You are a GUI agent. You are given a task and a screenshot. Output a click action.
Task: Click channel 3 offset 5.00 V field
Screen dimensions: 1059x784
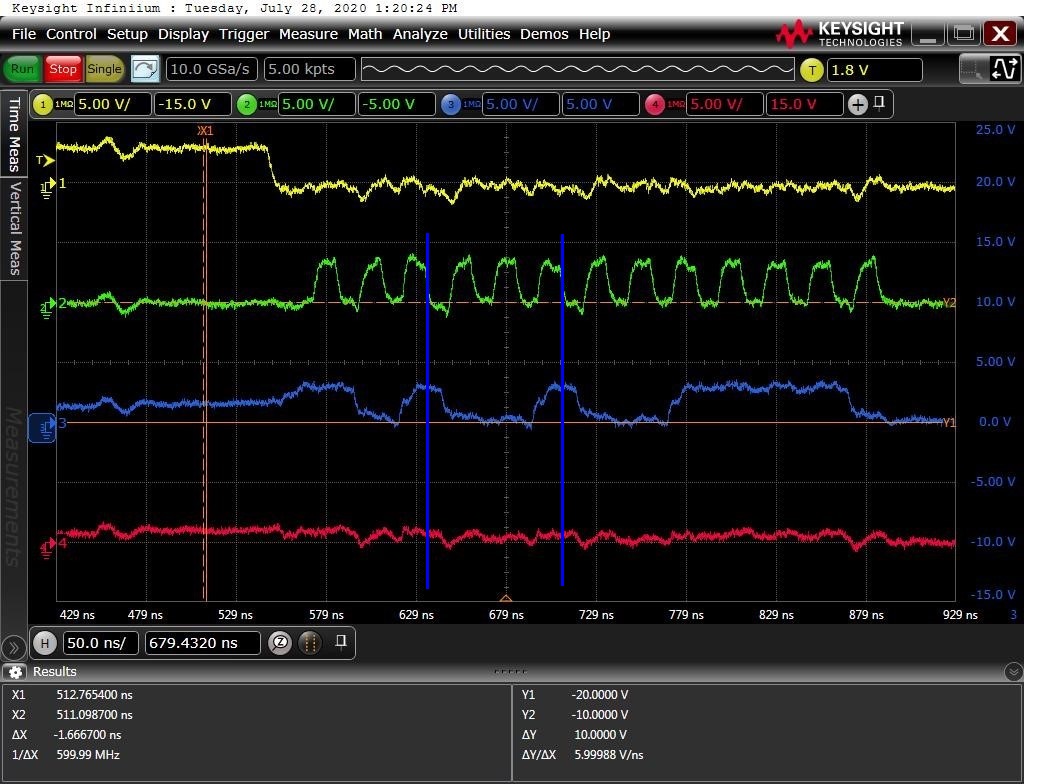(x=600, y=104)
